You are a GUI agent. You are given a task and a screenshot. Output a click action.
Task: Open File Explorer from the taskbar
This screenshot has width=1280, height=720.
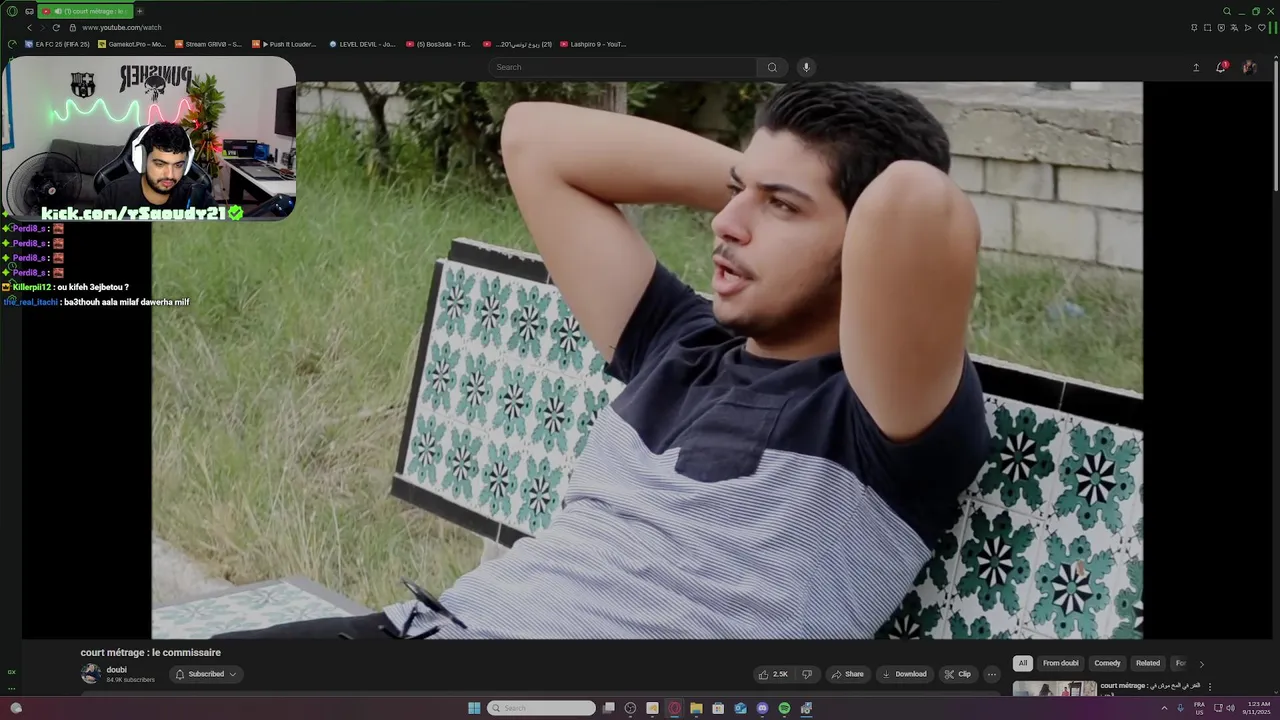[696, 708]
